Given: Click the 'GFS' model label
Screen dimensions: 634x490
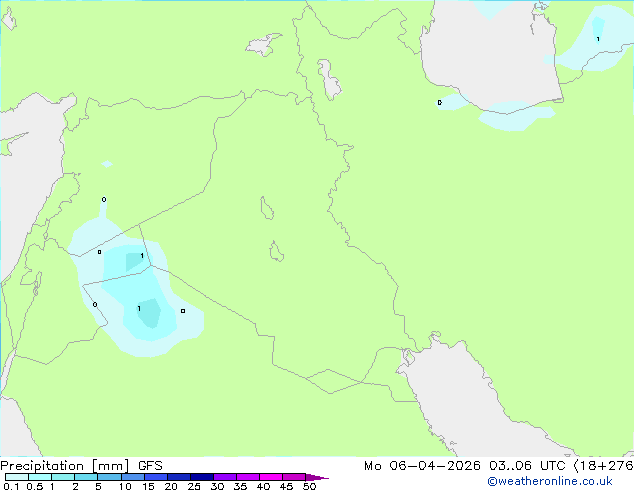Looking at the screenshot, I should (150, 466).
